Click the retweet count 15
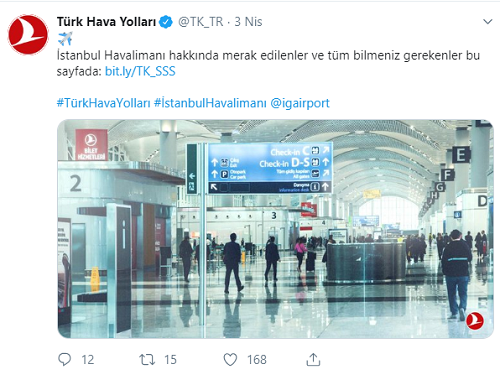 click(x=170, y=360)
